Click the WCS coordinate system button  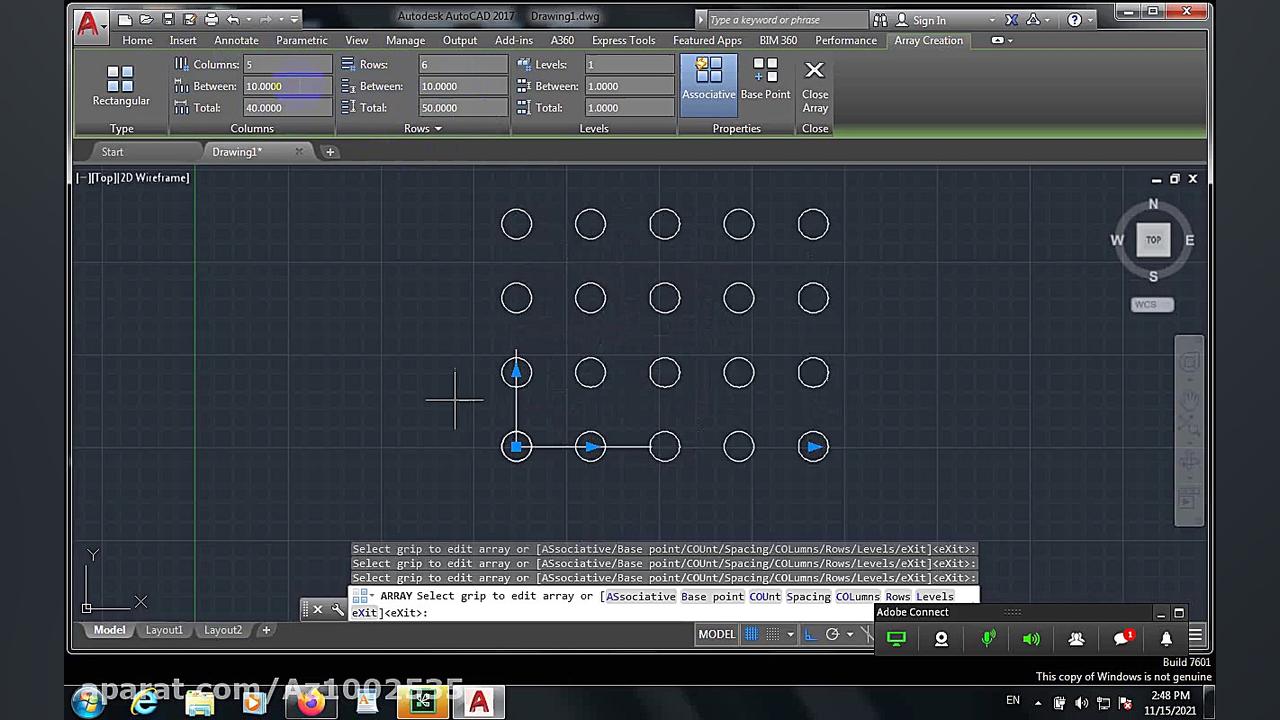(x=1152, y=305)
